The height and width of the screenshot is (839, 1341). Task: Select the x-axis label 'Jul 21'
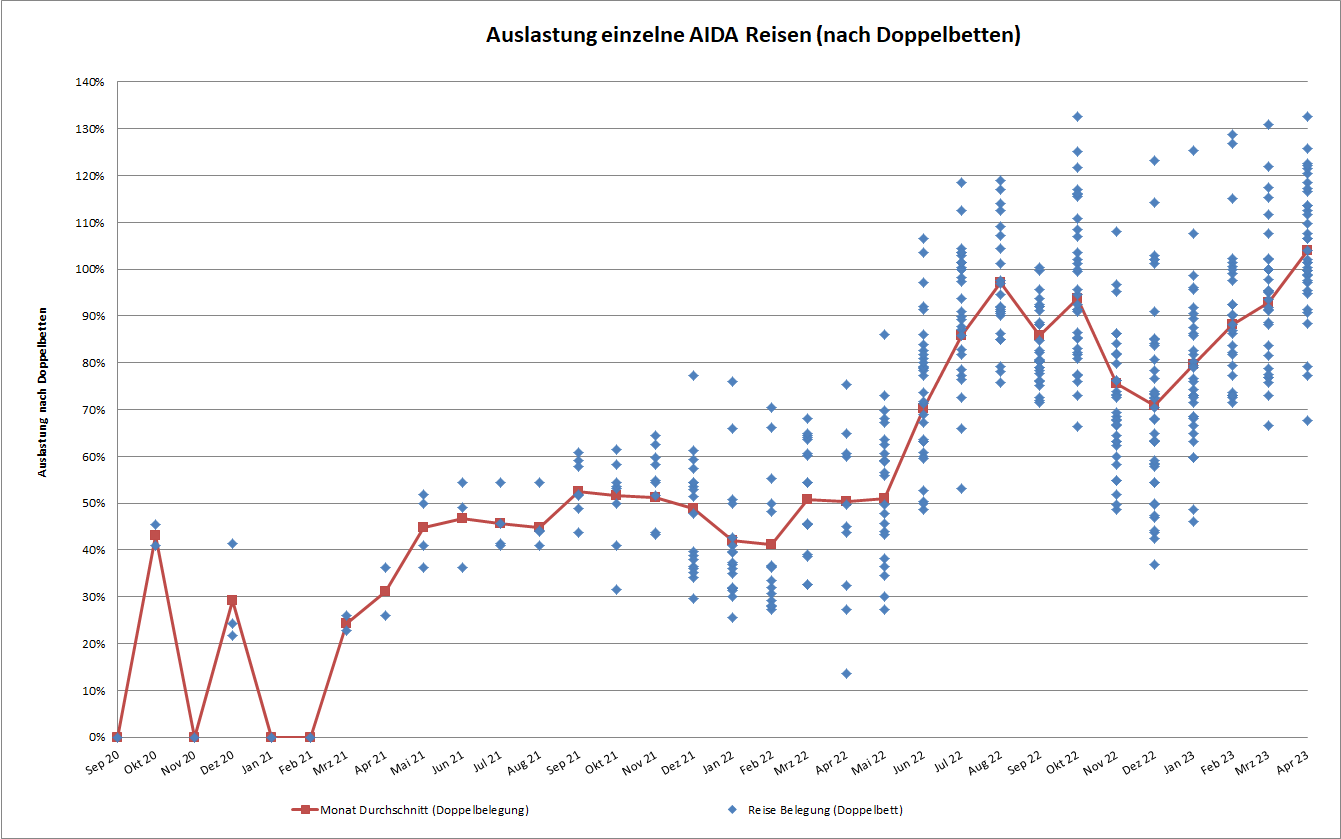pos(488,761)
